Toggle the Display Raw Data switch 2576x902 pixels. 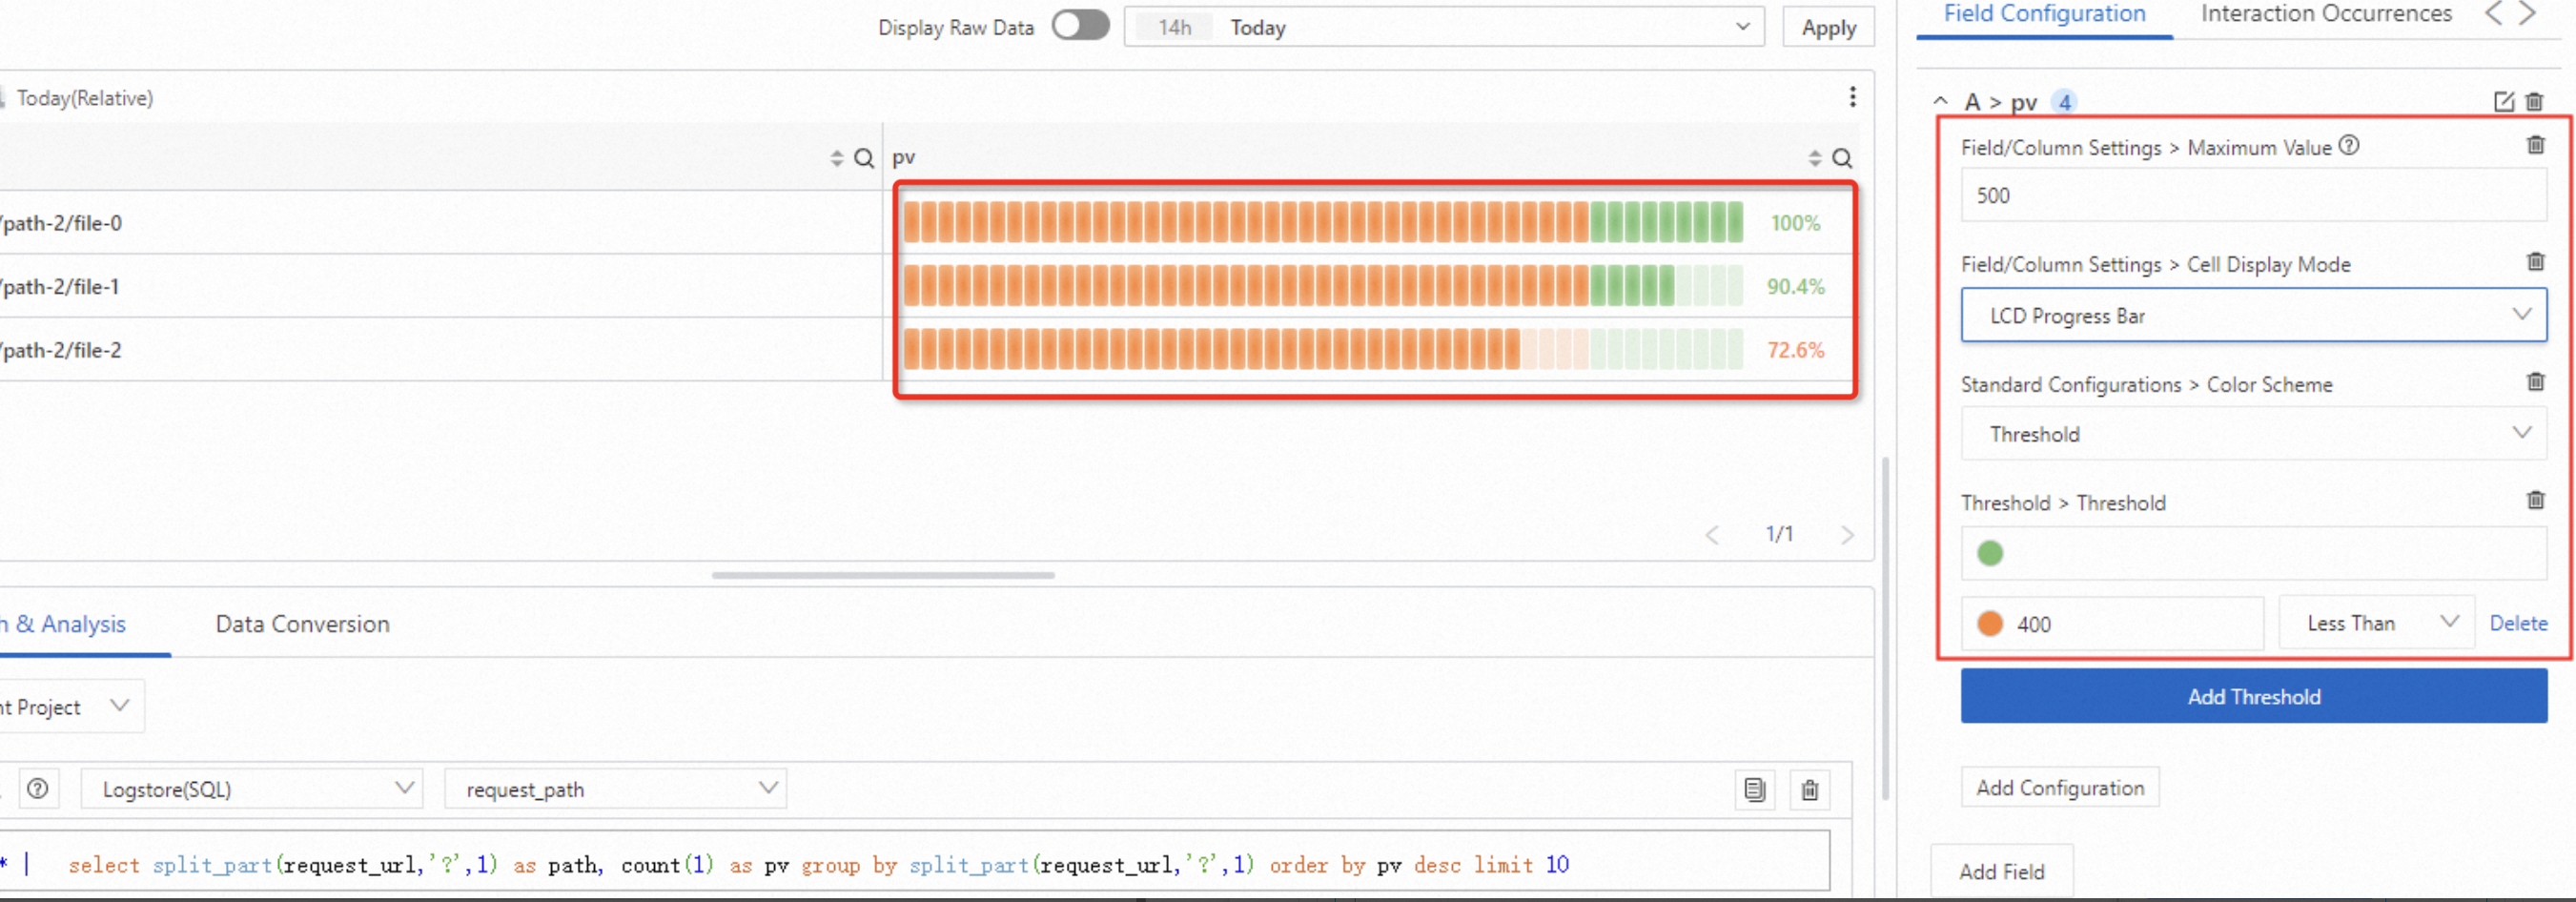[x=1080, y=25]
